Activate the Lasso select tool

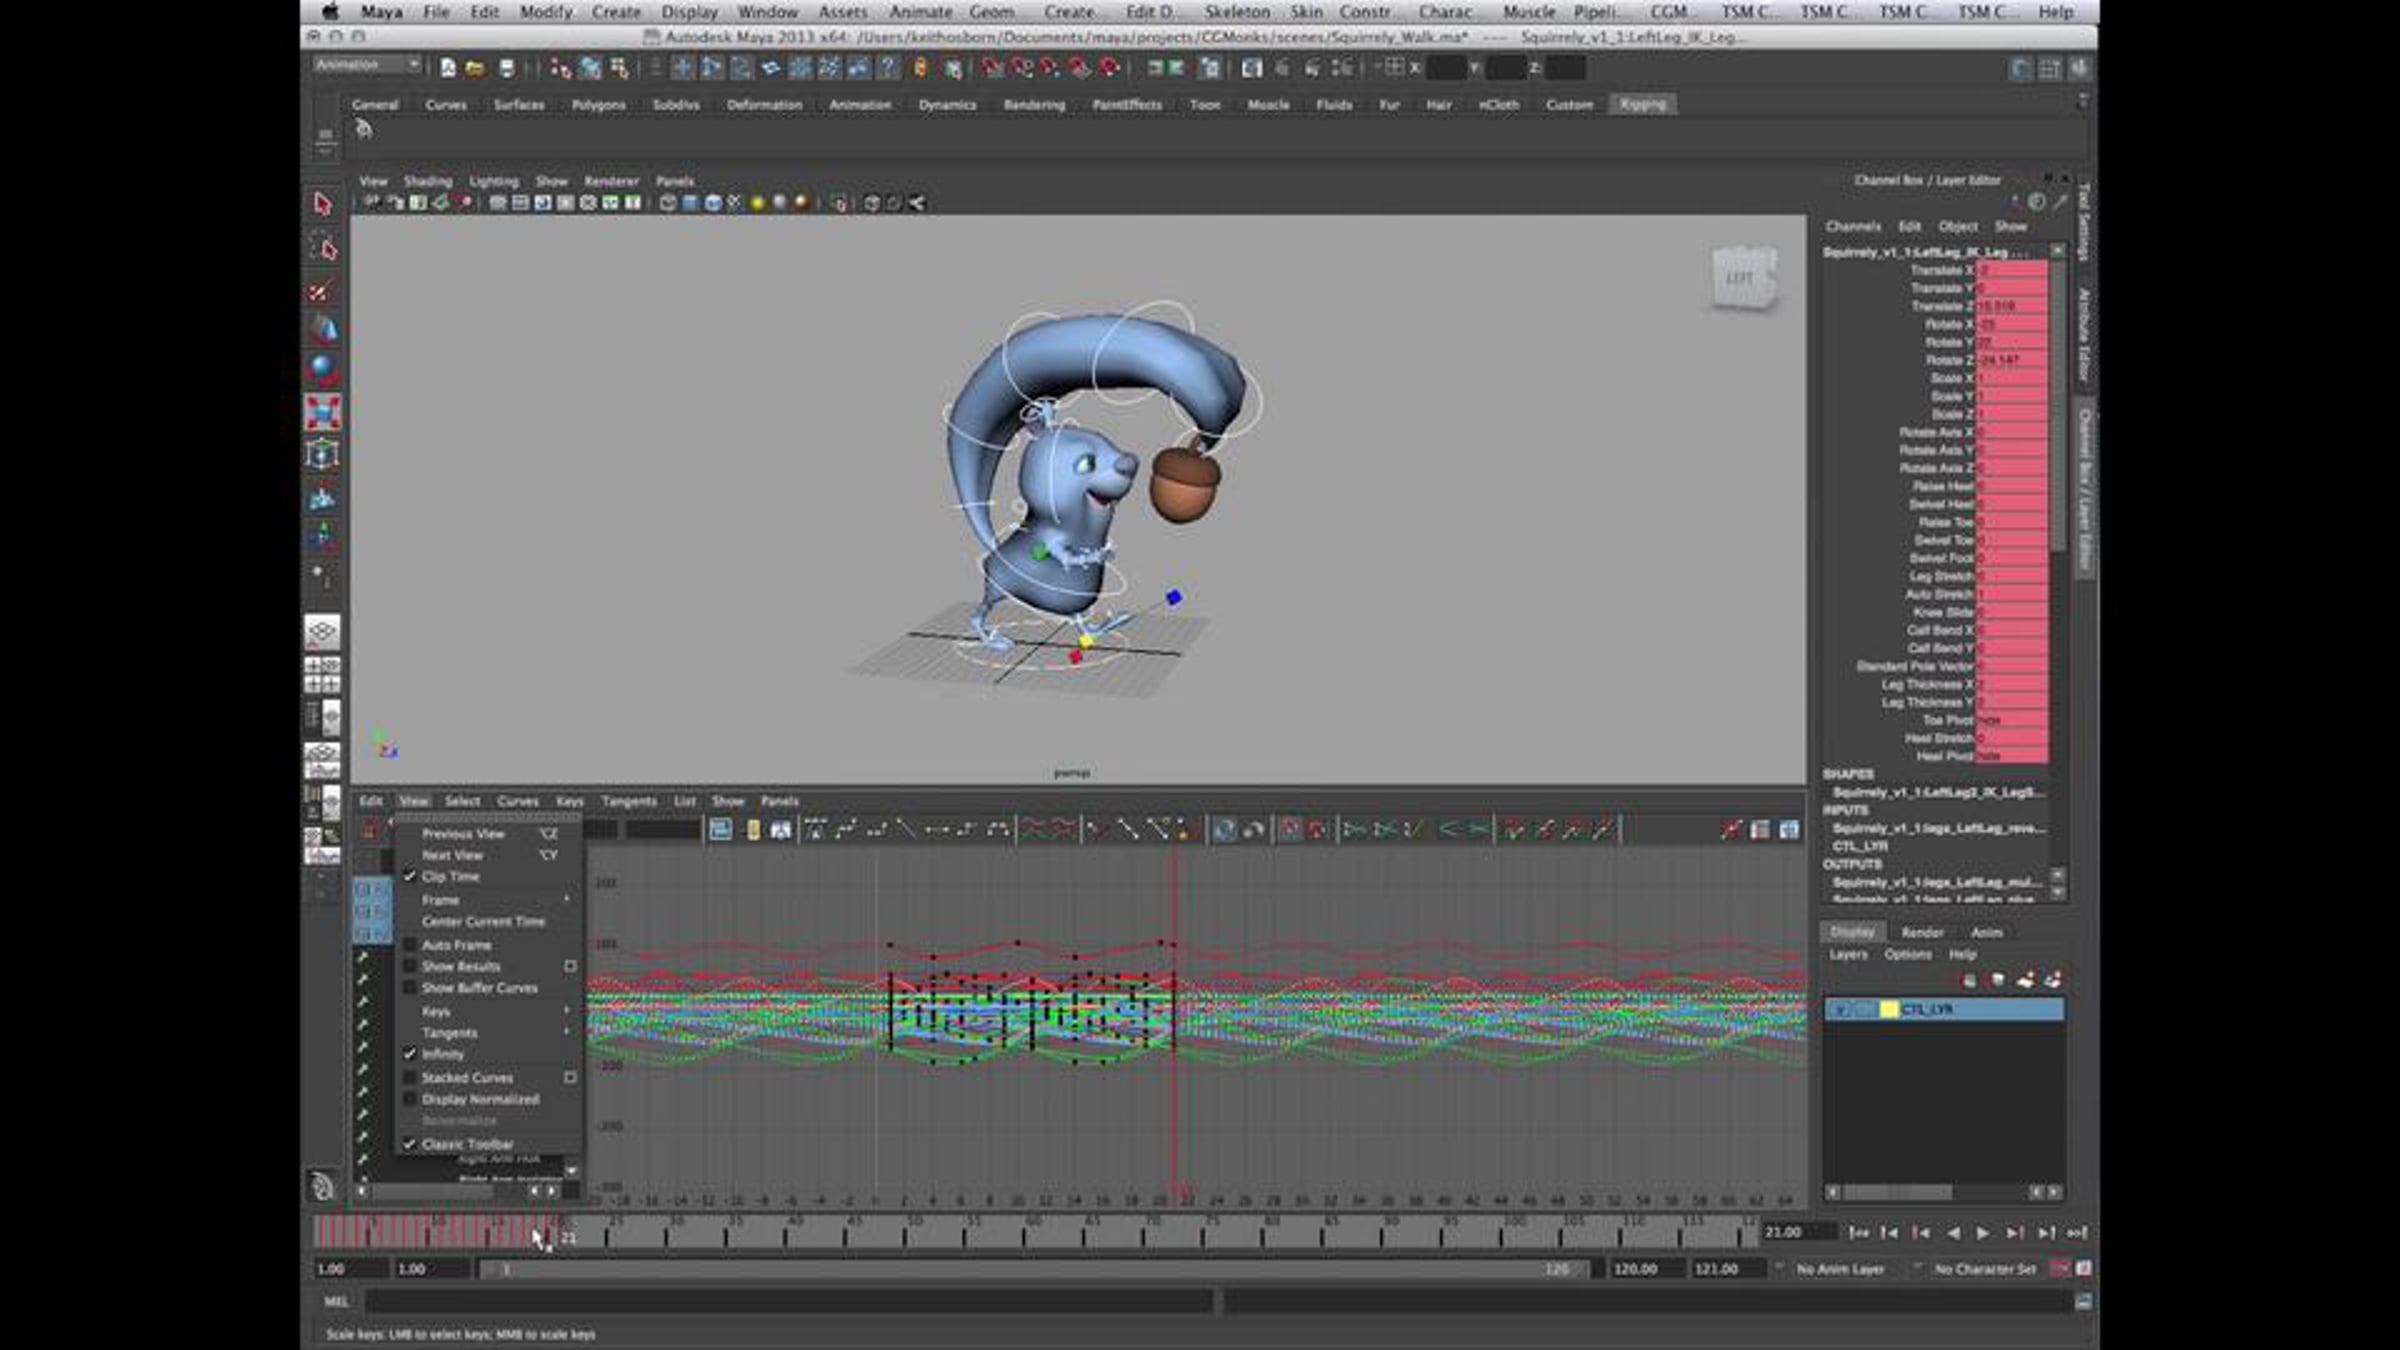[322, 248]
